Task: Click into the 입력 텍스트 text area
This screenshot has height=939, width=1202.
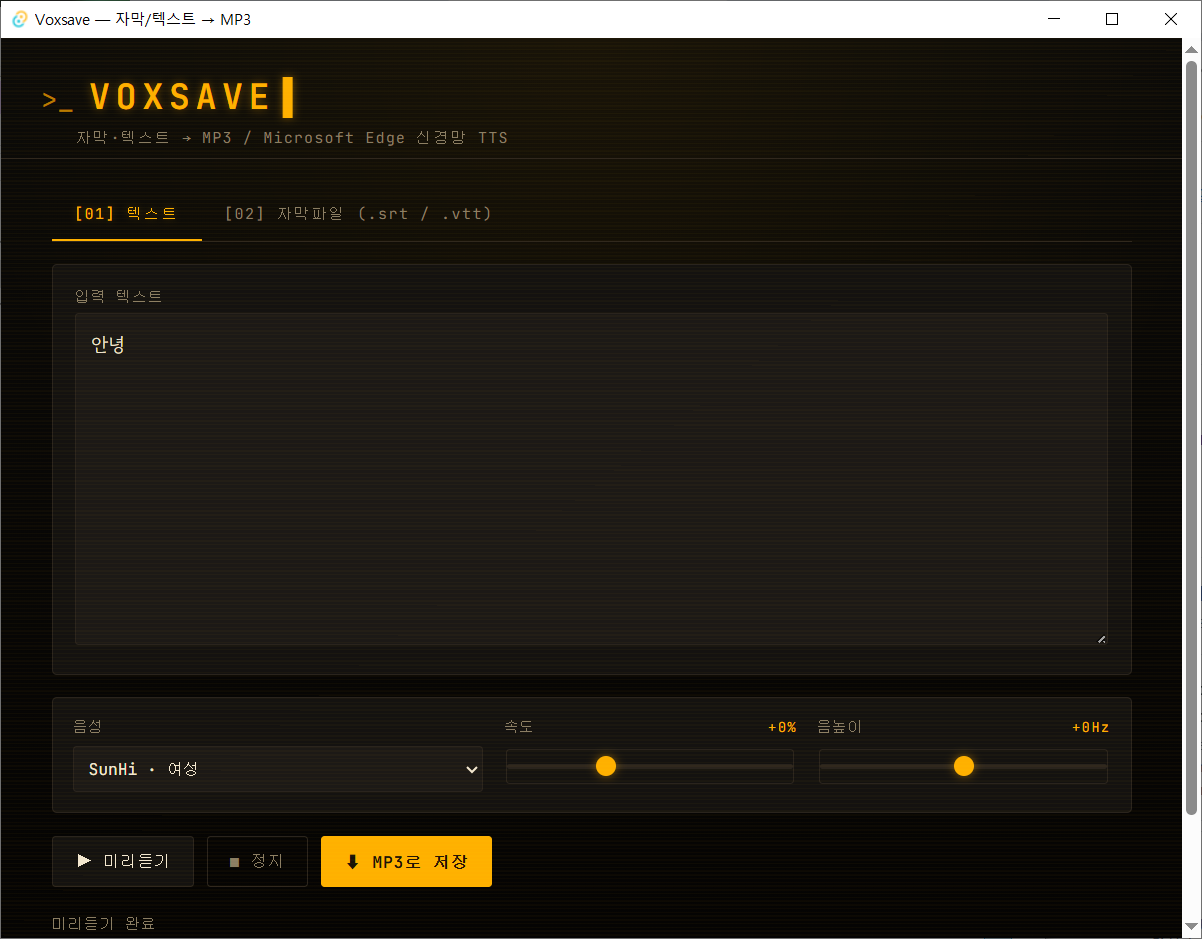Action: [591, 479]
